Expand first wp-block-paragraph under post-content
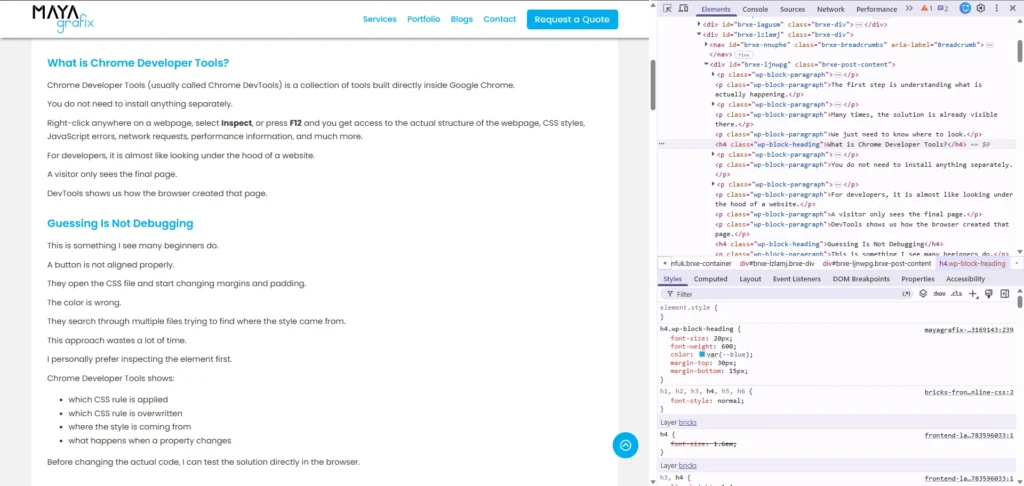This screenshot has width=1024, height=486. click(x=713, y=74)
